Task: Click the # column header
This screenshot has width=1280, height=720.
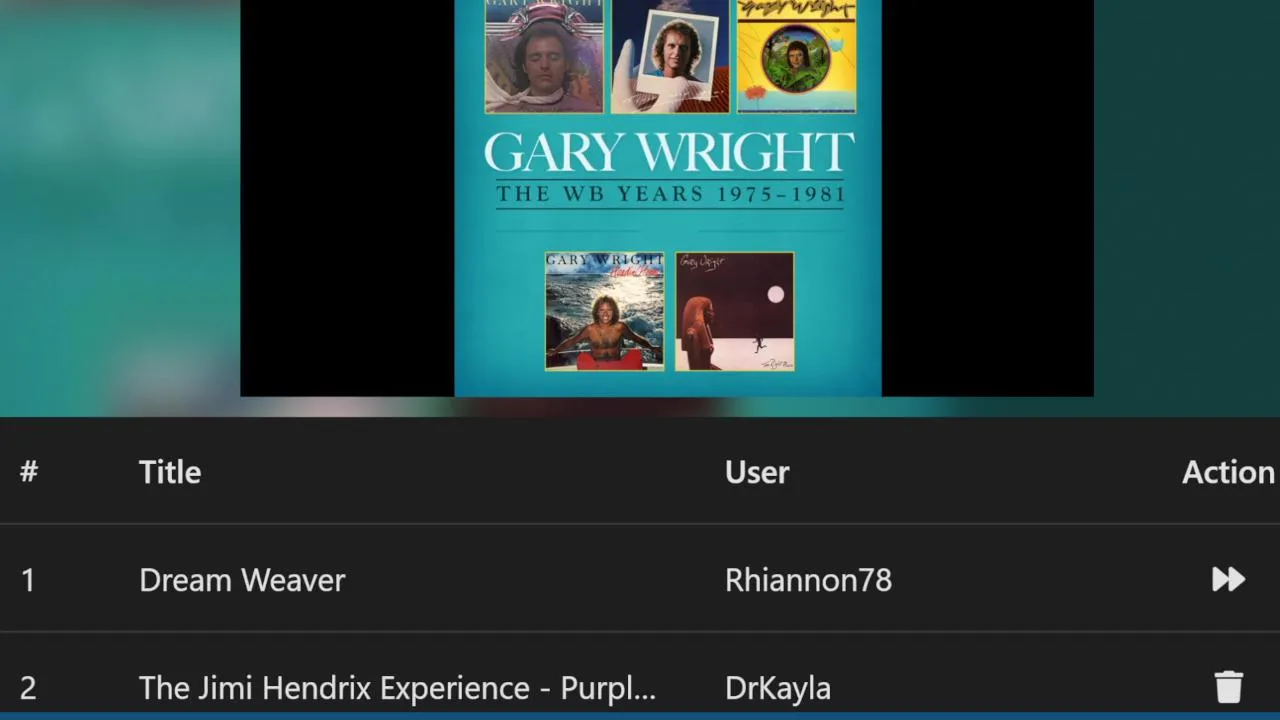Action: click(29, 472)
